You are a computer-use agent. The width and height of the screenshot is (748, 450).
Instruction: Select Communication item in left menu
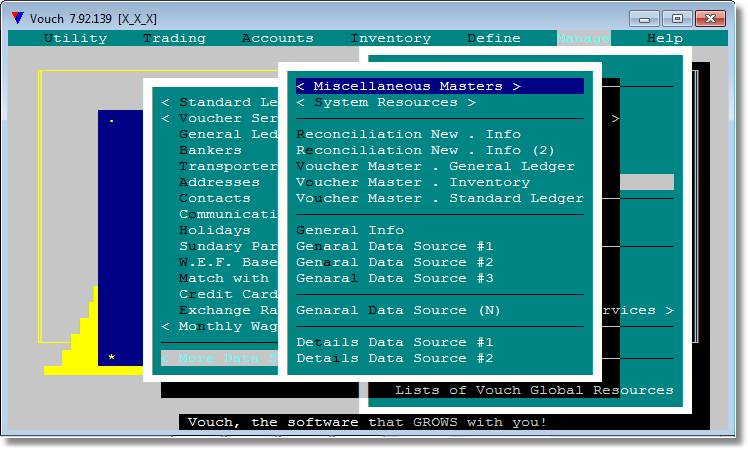[x=229, y=214]
